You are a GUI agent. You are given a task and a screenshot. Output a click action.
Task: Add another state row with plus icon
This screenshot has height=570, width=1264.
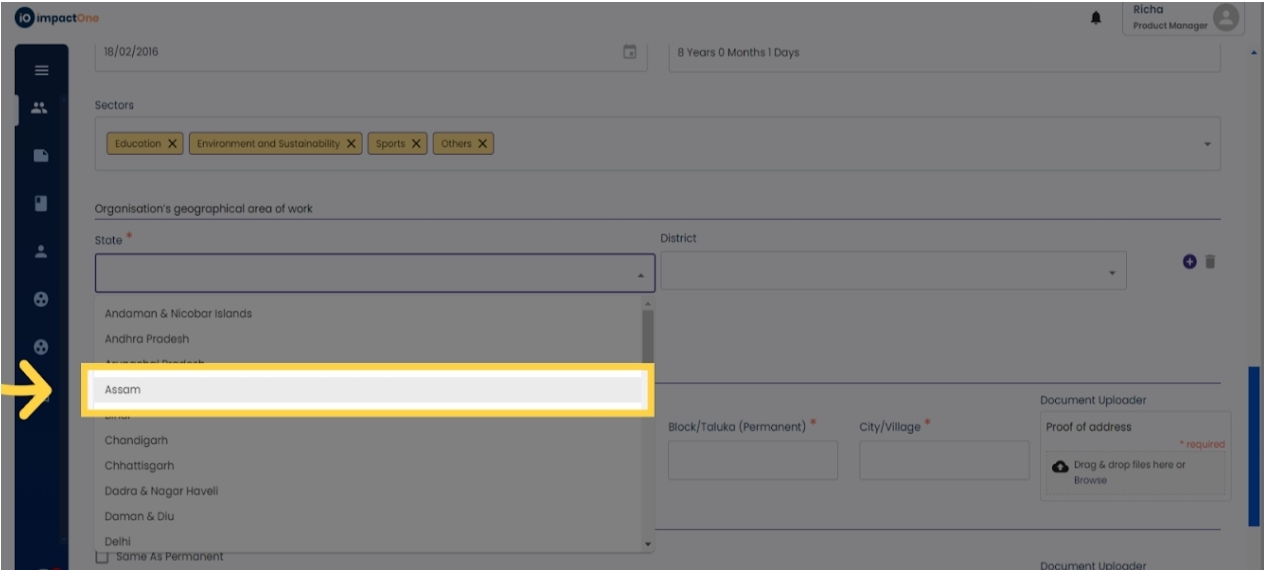tap(1189, 261)
